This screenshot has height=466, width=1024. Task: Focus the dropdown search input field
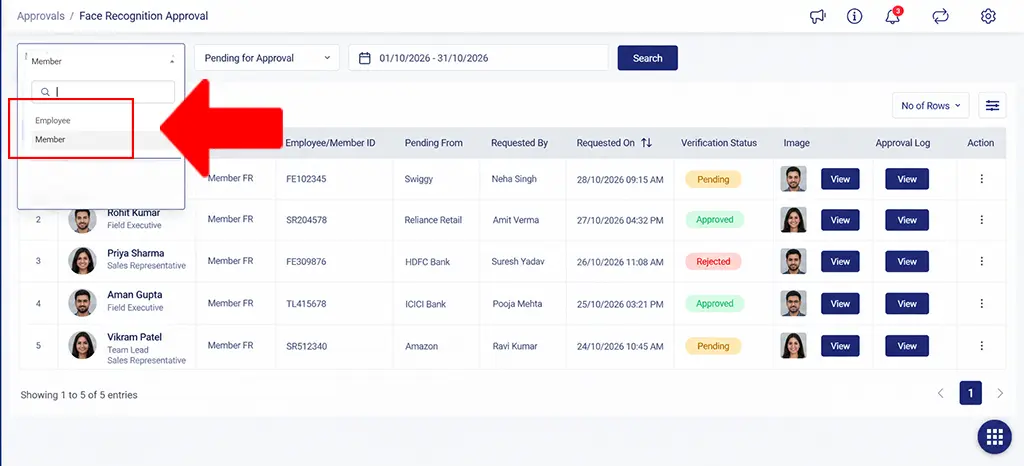[x=103, y=92]
